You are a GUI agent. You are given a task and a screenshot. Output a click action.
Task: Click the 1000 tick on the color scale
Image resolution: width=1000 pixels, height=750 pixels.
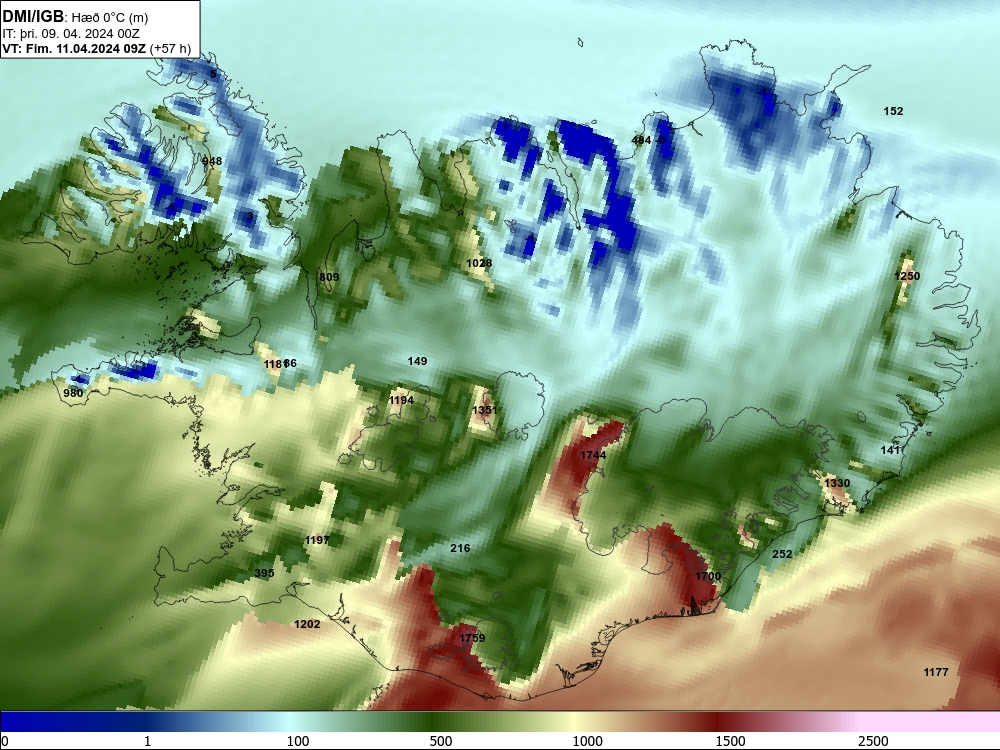pos(587,741)
